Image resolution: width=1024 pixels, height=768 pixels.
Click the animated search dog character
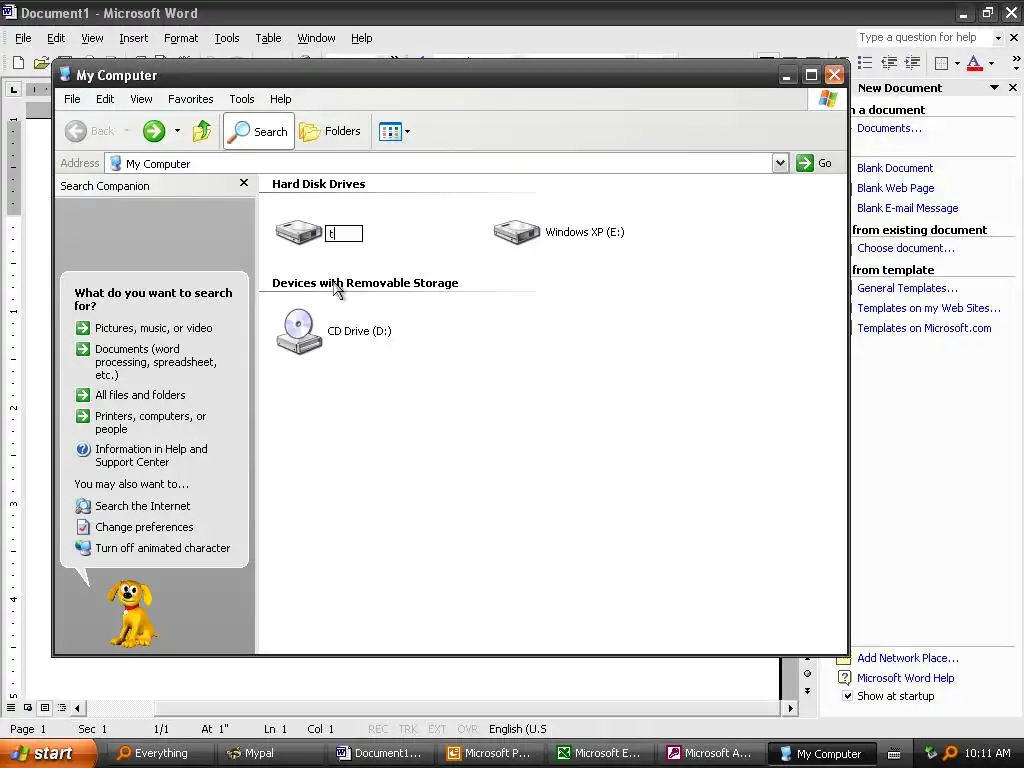[132, 614]
